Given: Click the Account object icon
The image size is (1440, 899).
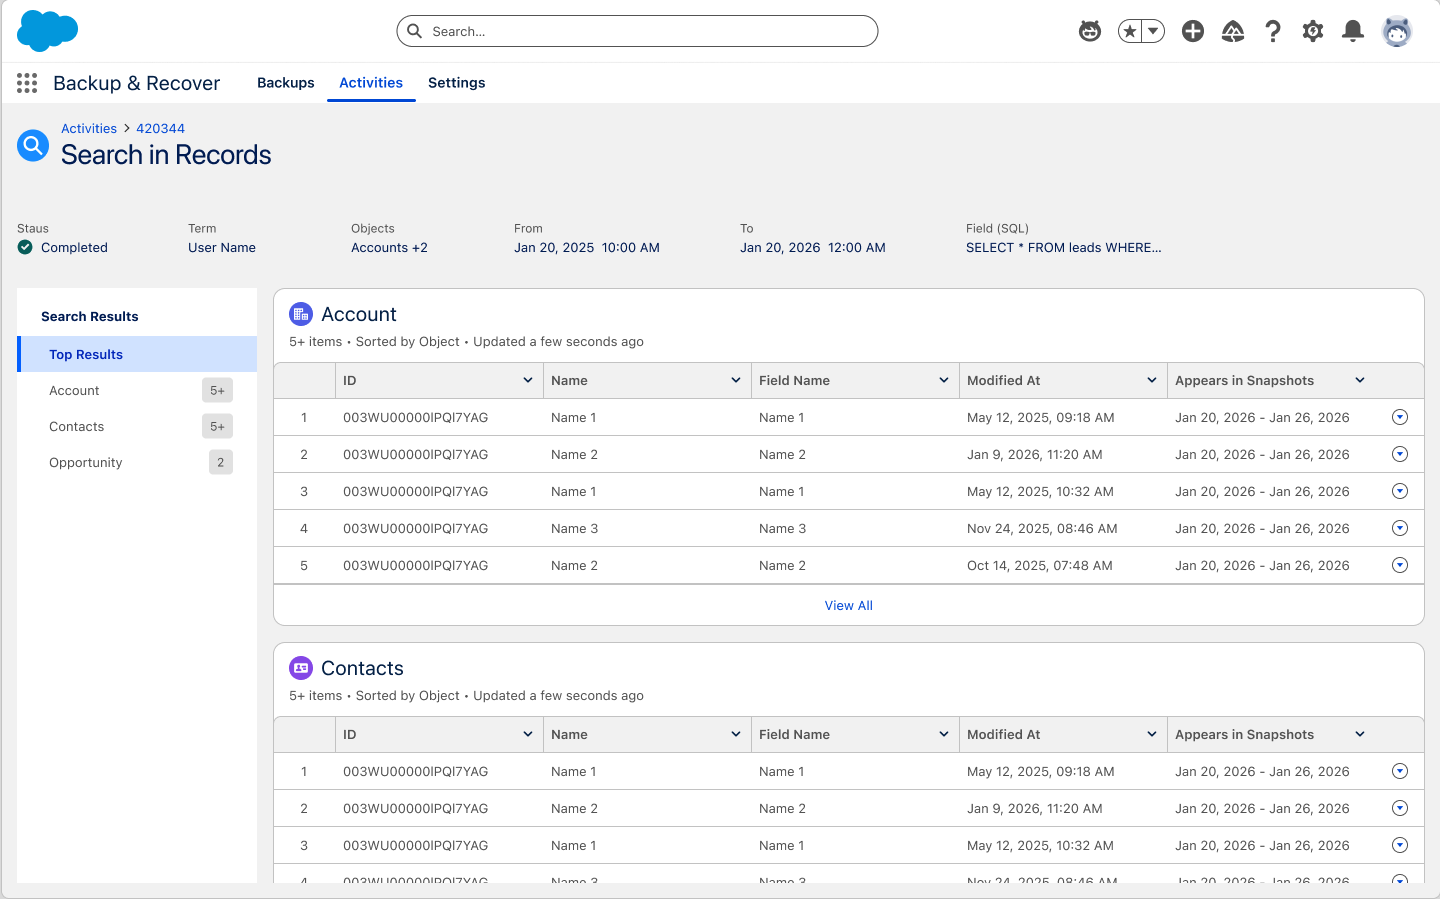Looking at the screenshot, I should click(x=301, y=314).
